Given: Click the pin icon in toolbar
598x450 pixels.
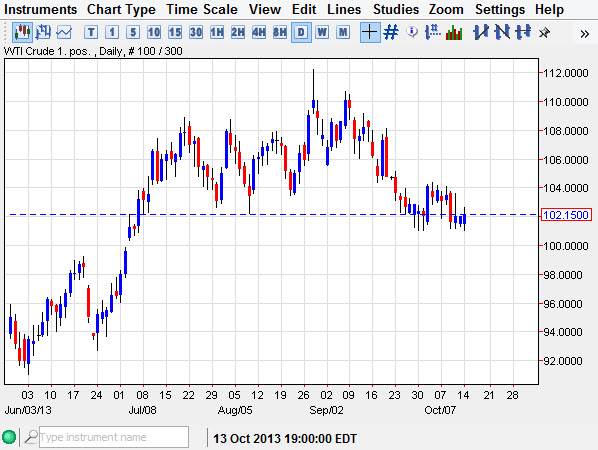Looking at the screenshot, I should (544, 33).
